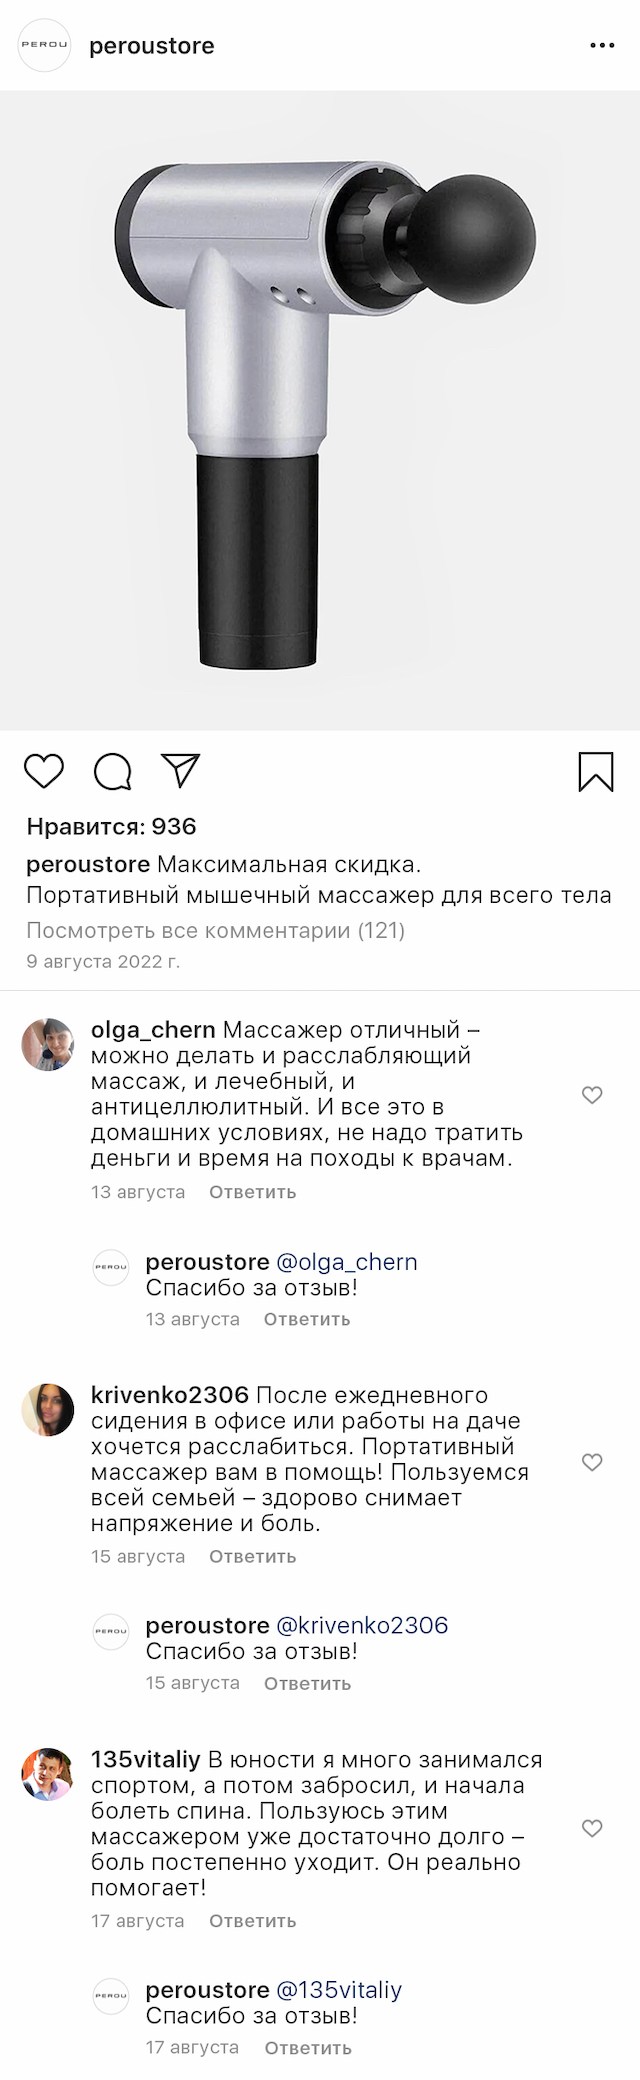Click the Perou profile logo in the header

45,46
